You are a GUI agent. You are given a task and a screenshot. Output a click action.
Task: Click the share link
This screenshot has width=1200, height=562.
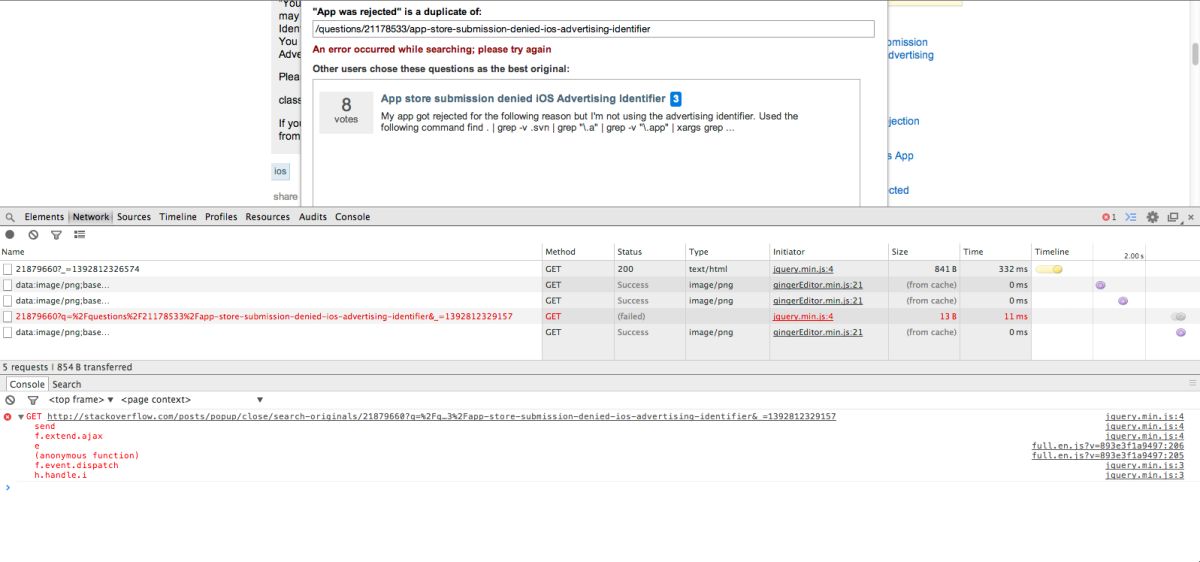pos(286,197)
